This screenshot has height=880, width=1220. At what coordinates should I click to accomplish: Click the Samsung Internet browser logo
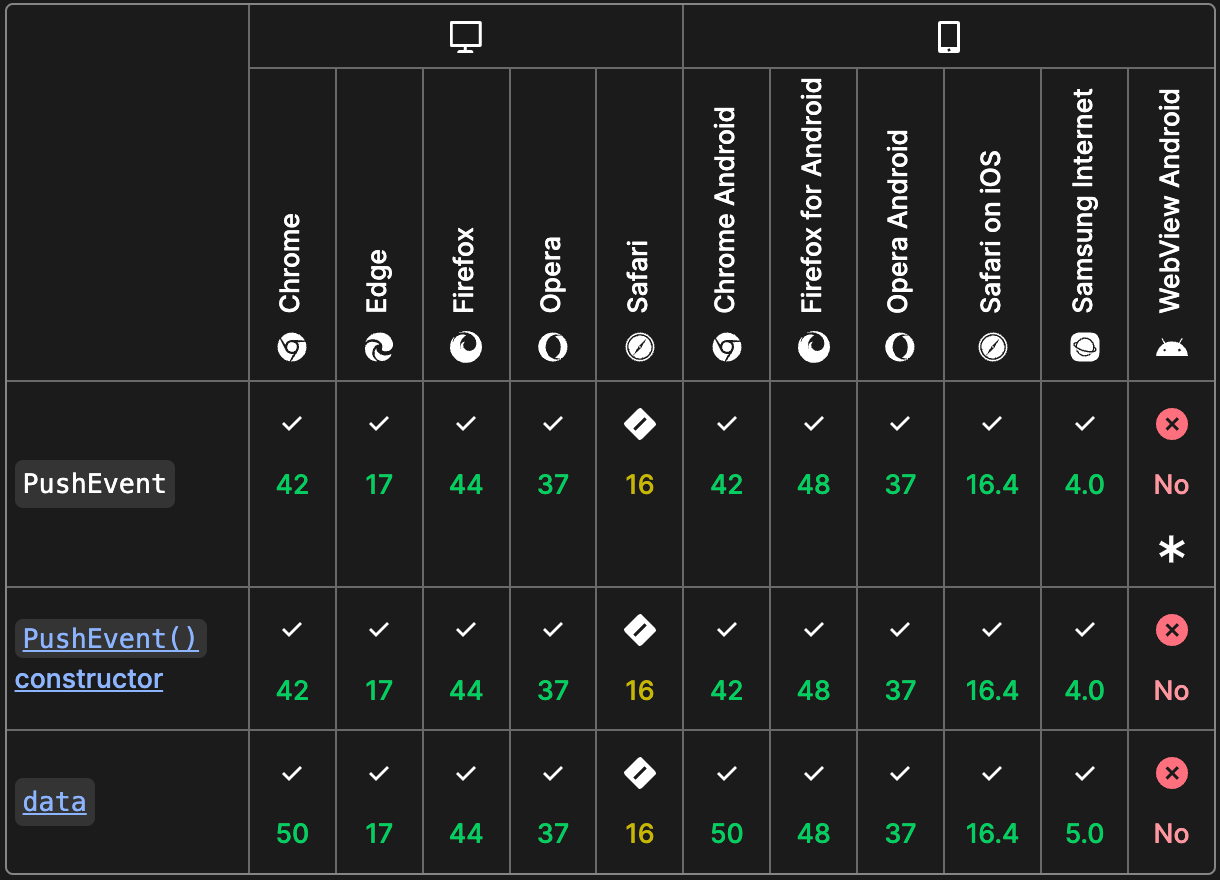1085,347
